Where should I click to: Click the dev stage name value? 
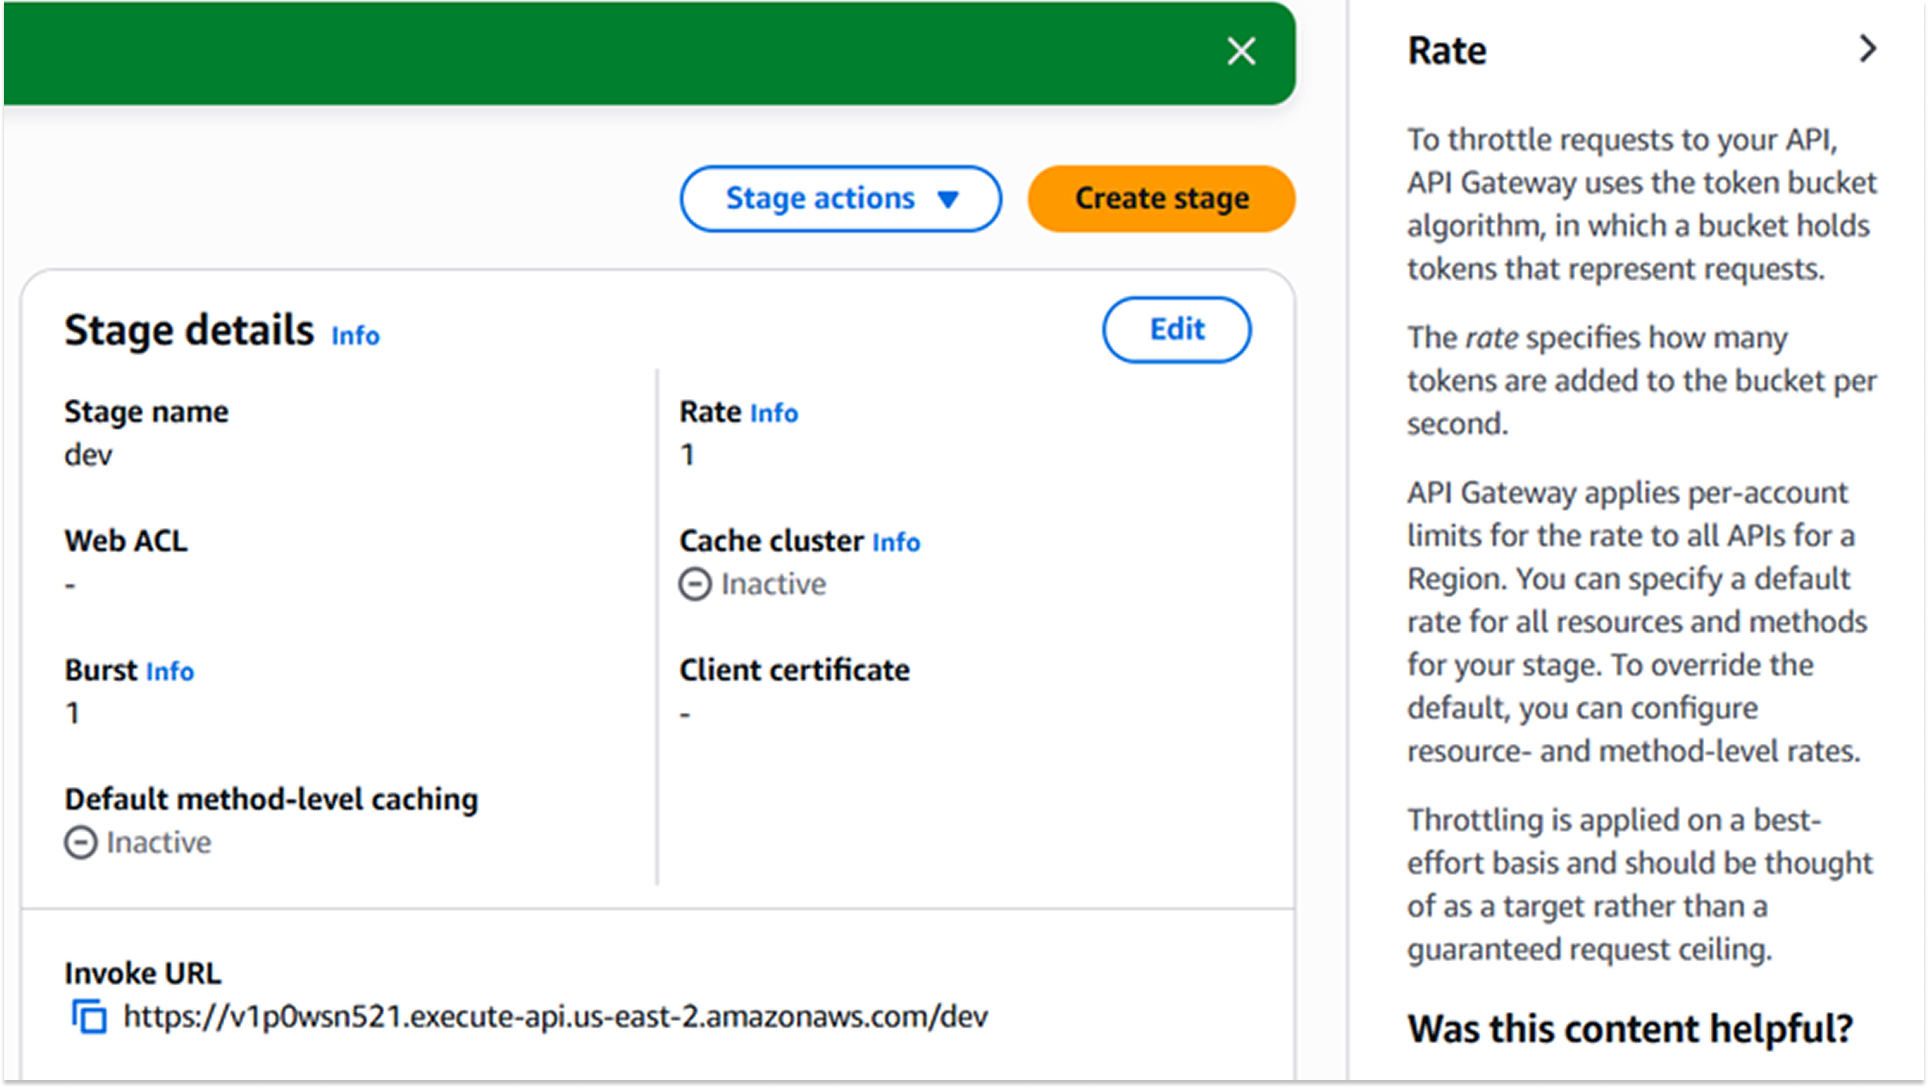(x=88, y=455)
